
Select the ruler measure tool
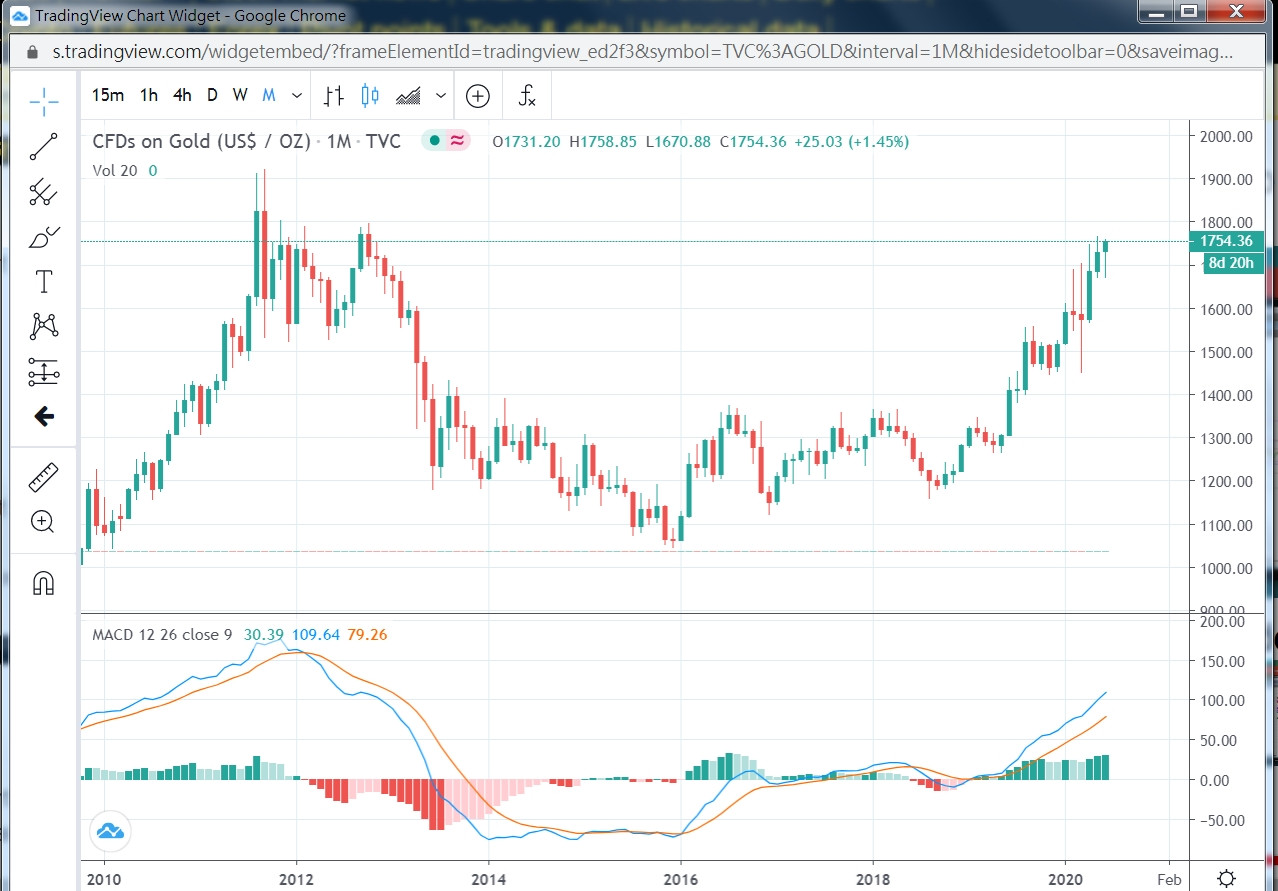(43, 477)
